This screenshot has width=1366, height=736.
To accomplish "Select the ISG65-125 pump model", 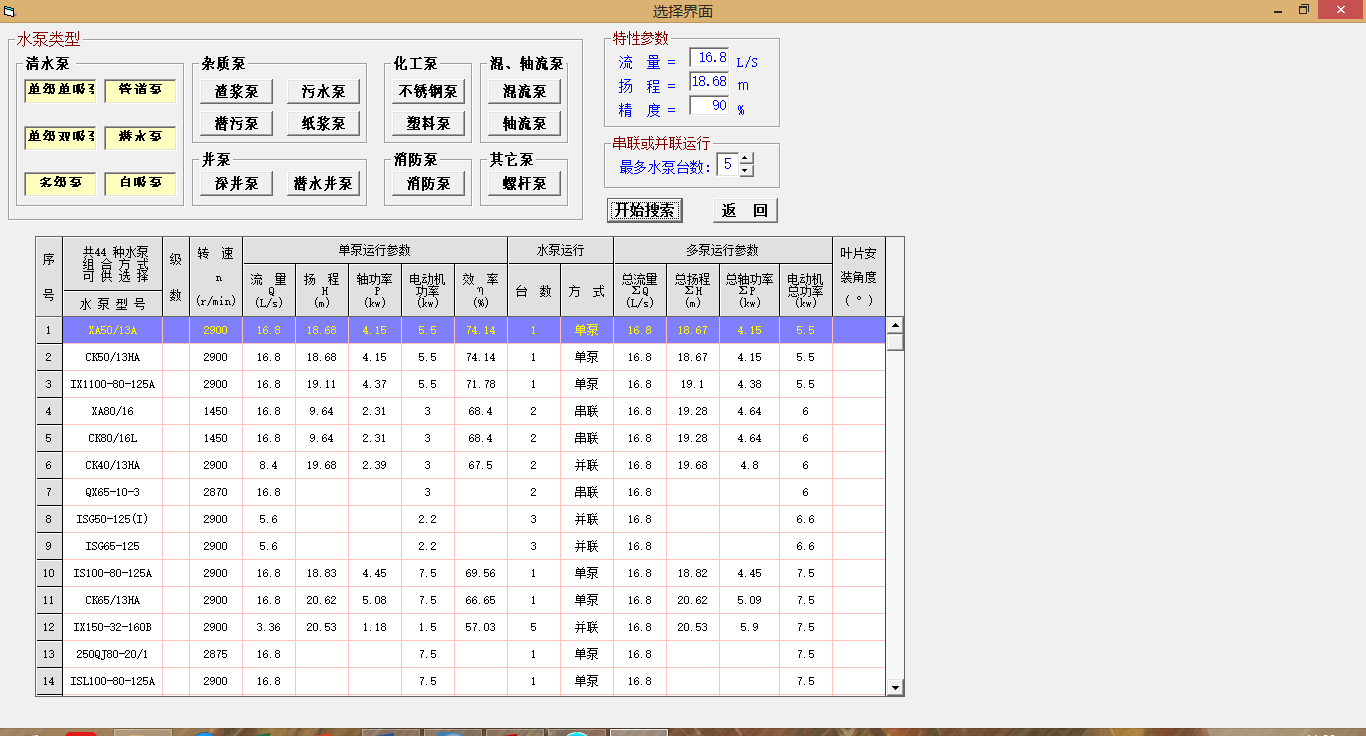I will (112, 546).
